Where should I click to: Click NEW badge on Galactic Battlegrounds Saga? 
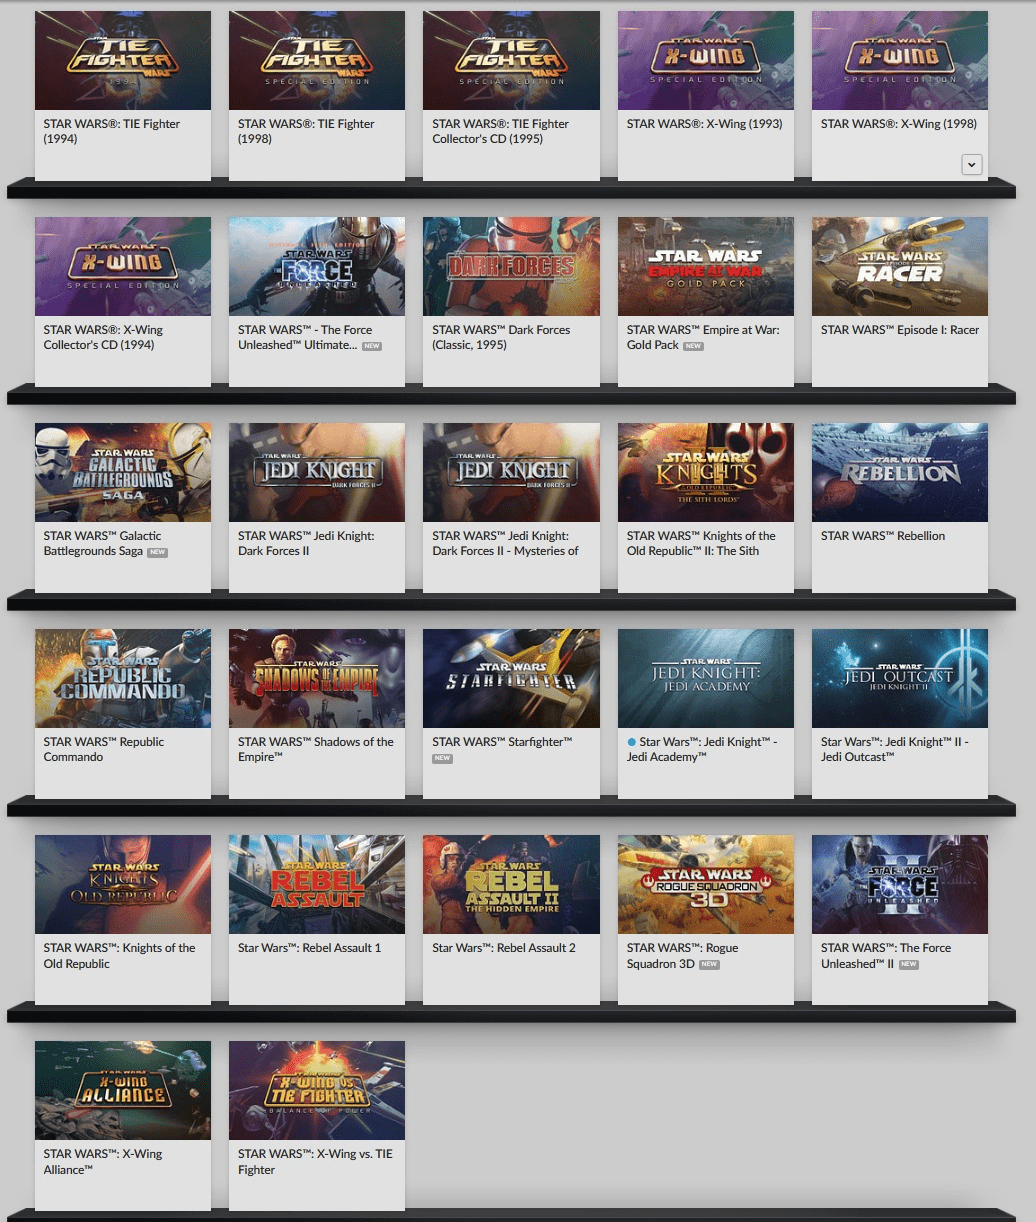157,552
